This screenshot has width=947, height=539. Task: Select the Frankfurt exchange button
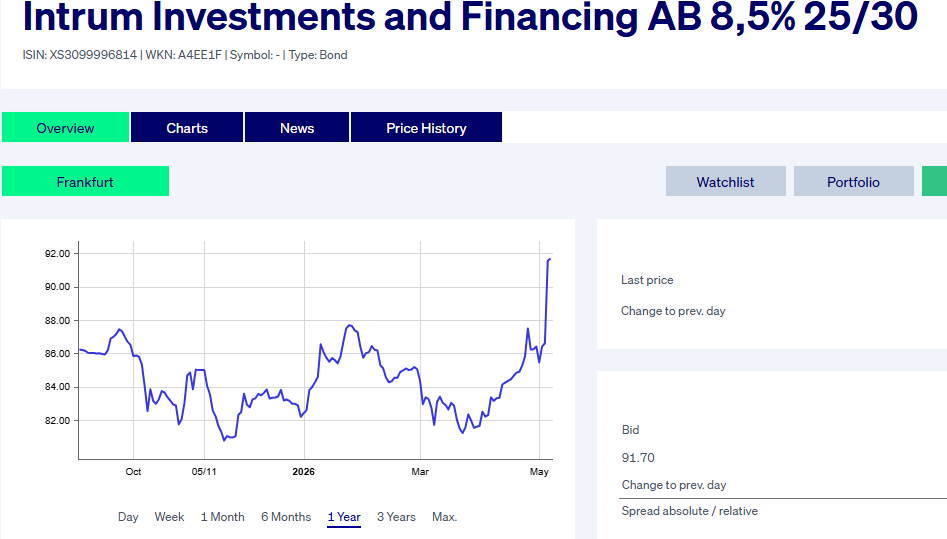tap(85, 181)
